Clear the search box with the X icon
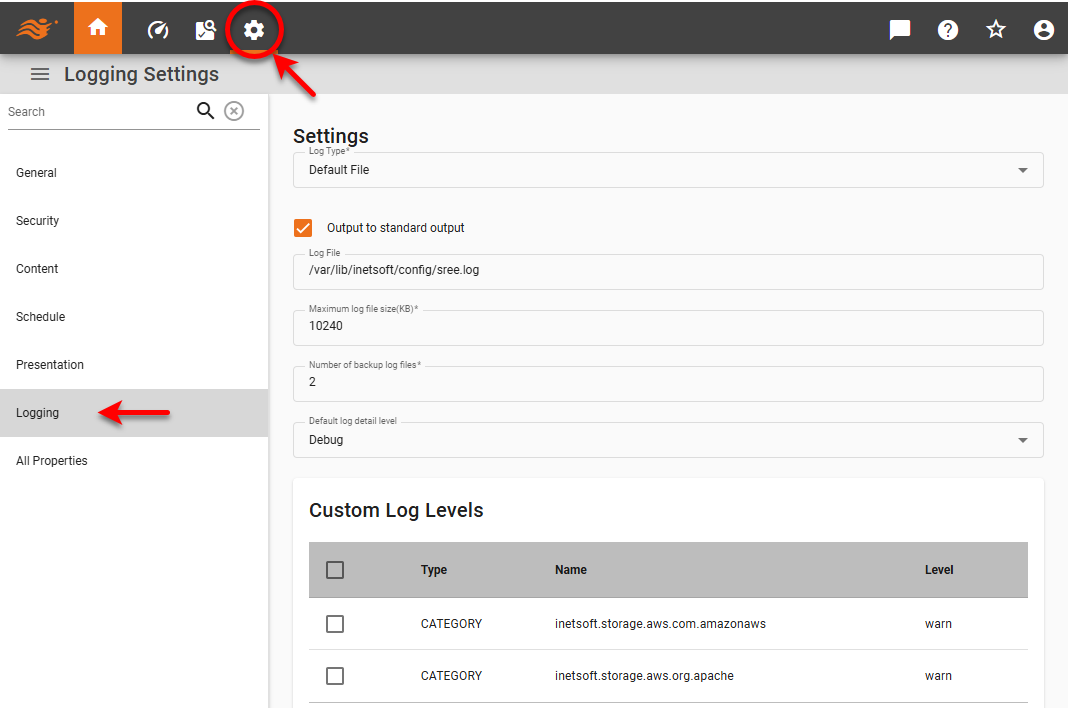 pos(233,110)
